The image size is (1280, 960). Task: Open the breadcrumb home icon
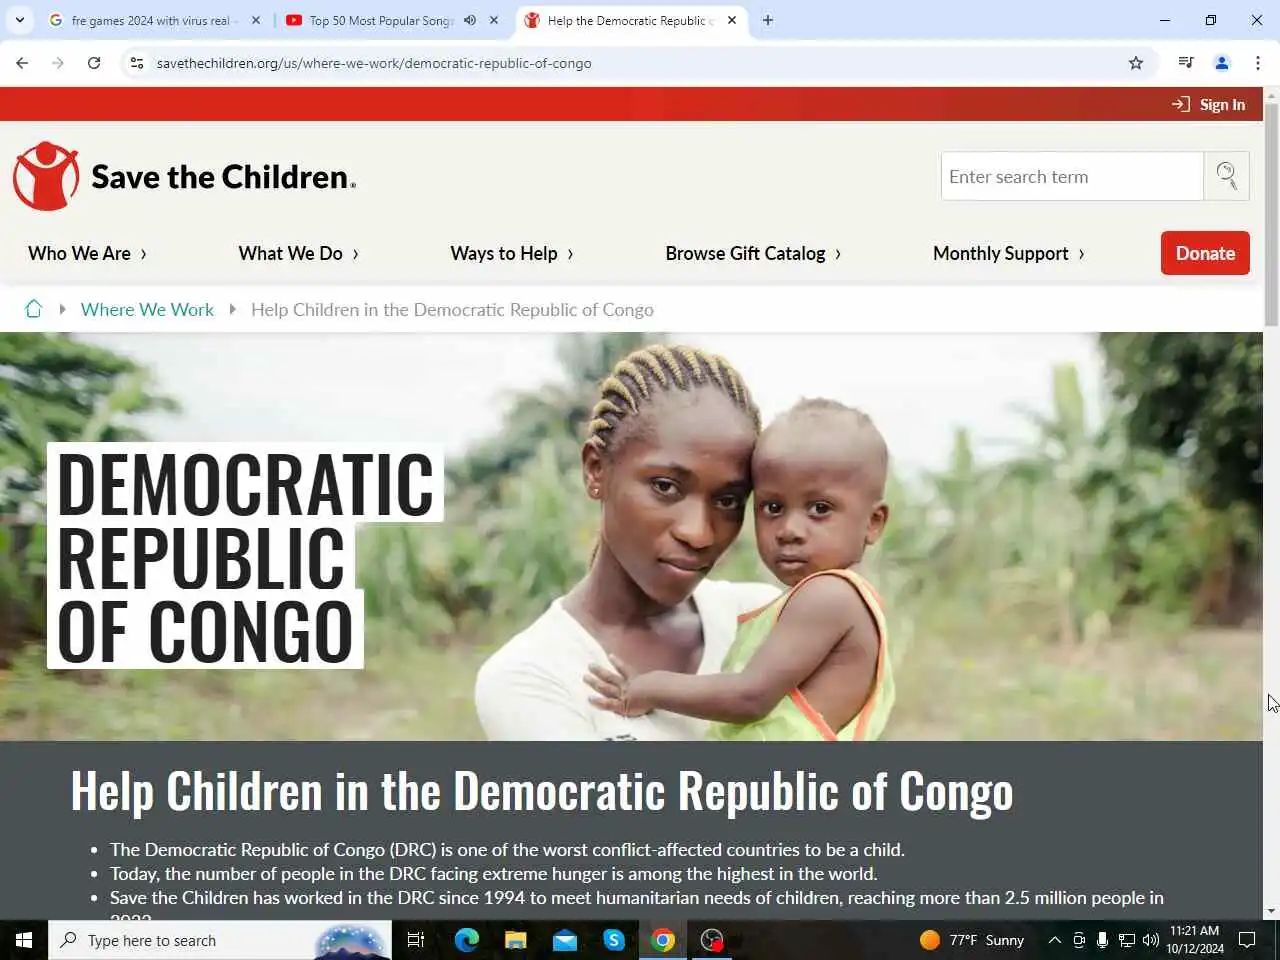click(x=33, y=309)
